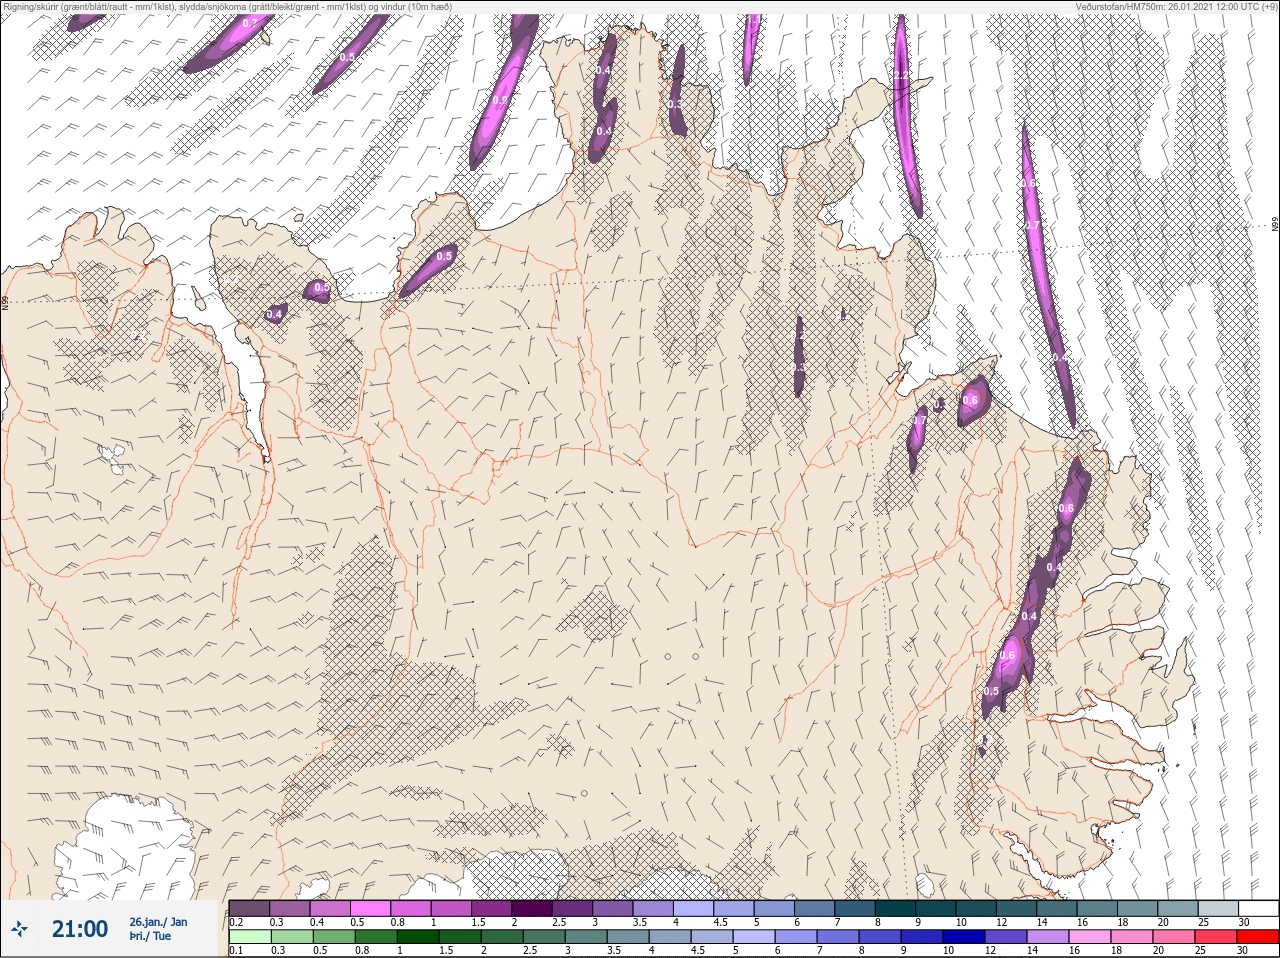The height and width of the screenshot is (958, 1280).
Task: Select the dark teal 9 swatch, upper legend row
Action: (936, 908)
